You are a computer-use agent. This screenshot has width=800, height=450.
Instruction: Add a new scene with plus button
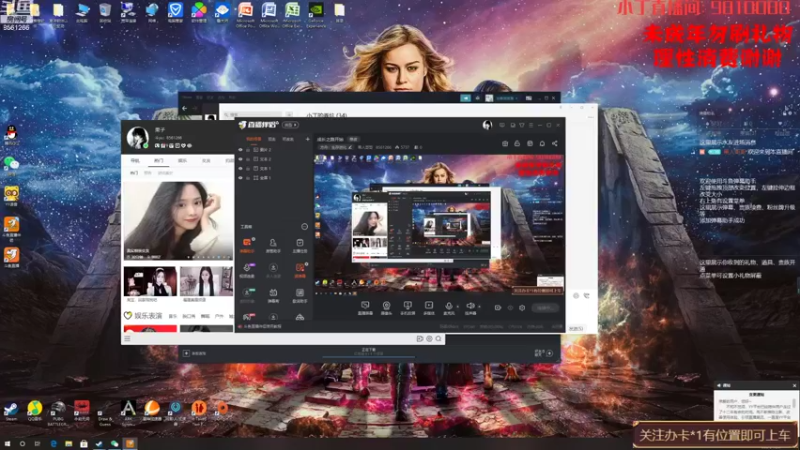307,139
